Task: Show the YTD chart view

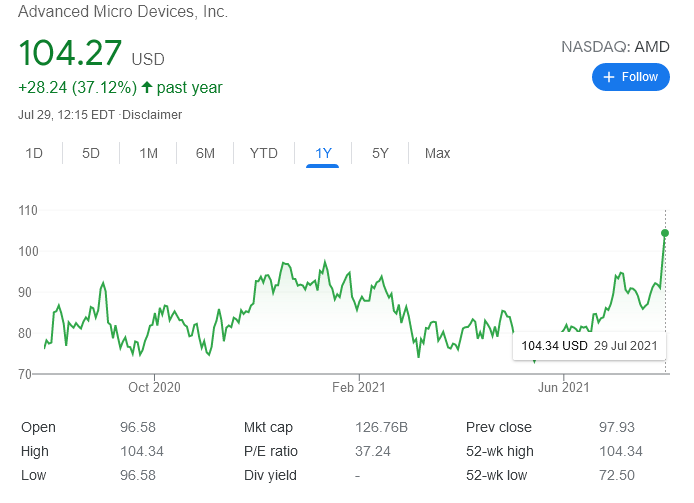Action: pos(263,153)
